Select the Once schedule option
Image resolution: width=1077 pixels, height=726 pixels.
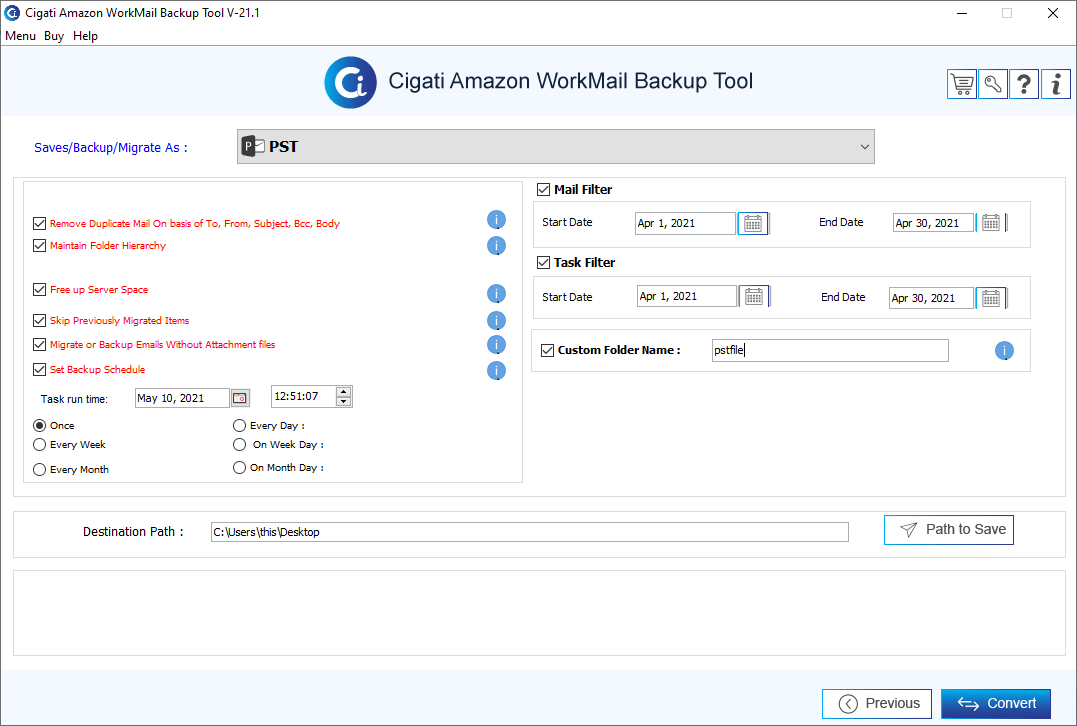pos(39,425)
